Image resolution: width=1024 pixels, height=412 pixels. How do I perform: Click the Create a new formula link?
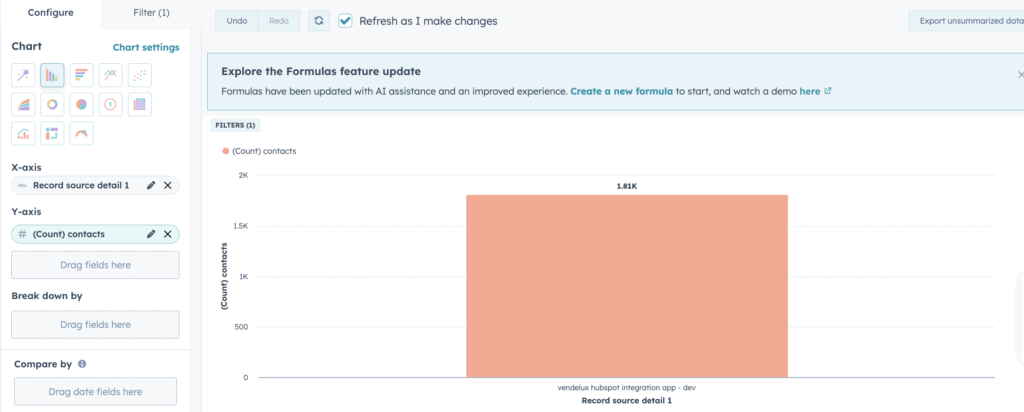click(622, 91)
